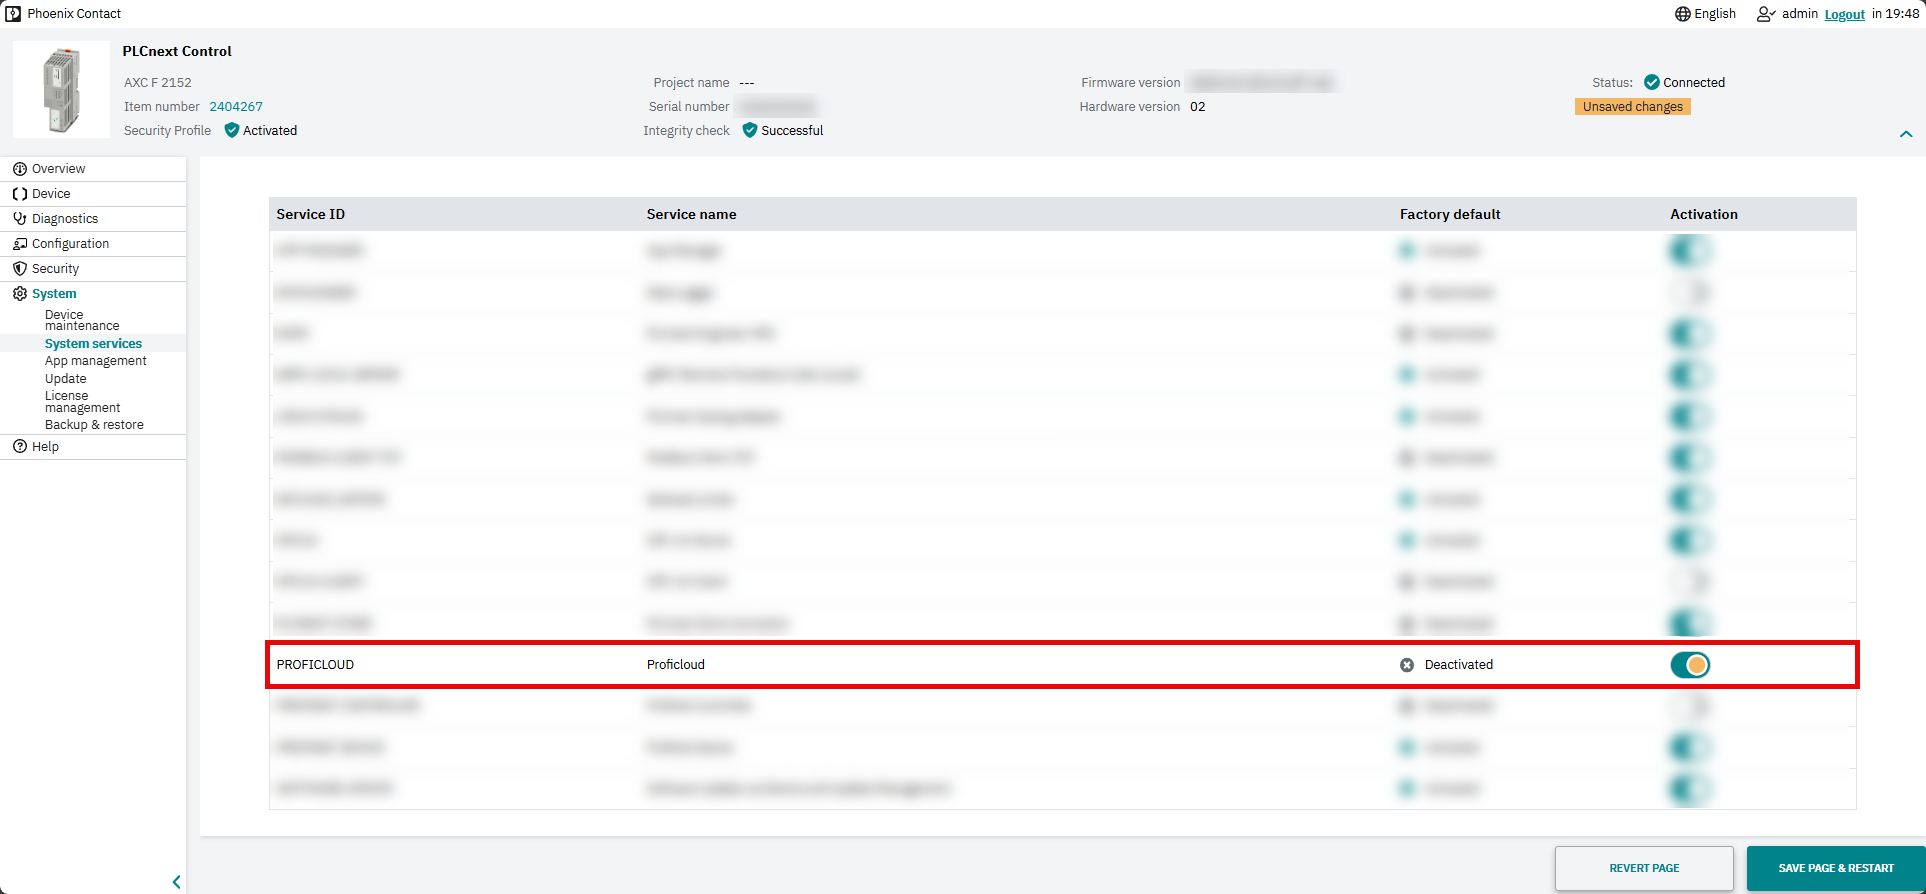Viewport: 1926px width, 894px height.
Task: Click the Service ID column header
Action: tap(310, 214)
